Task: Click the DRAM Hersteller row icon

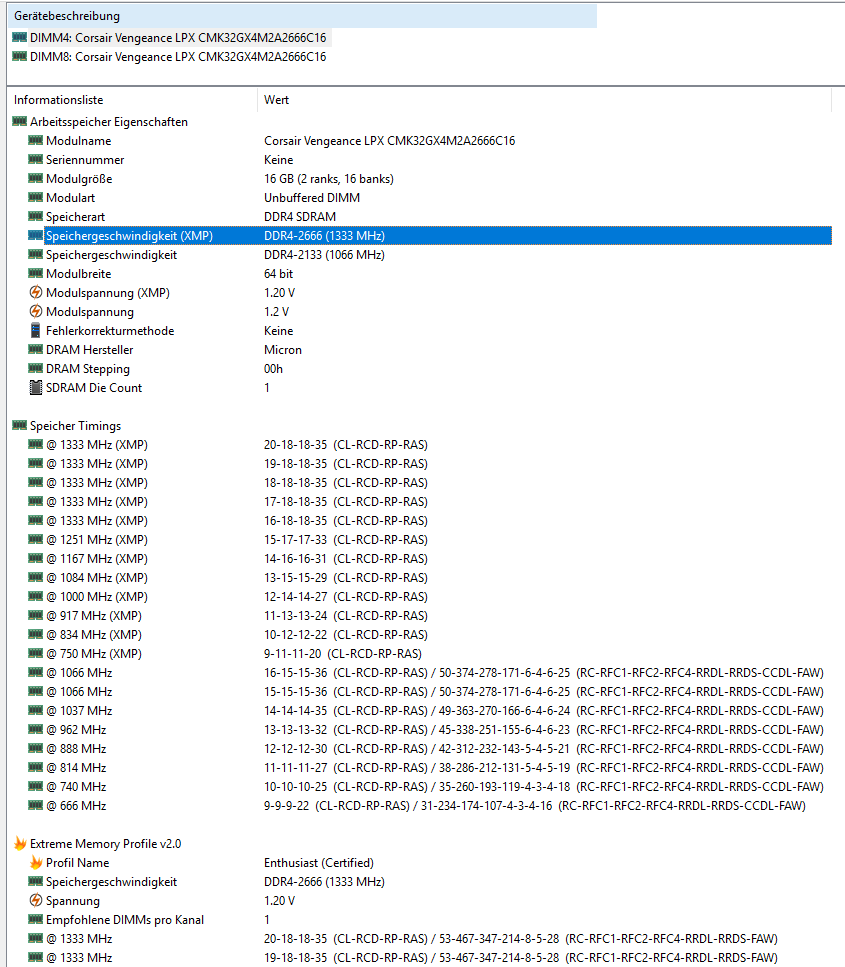Action: [x=35, y=350]
